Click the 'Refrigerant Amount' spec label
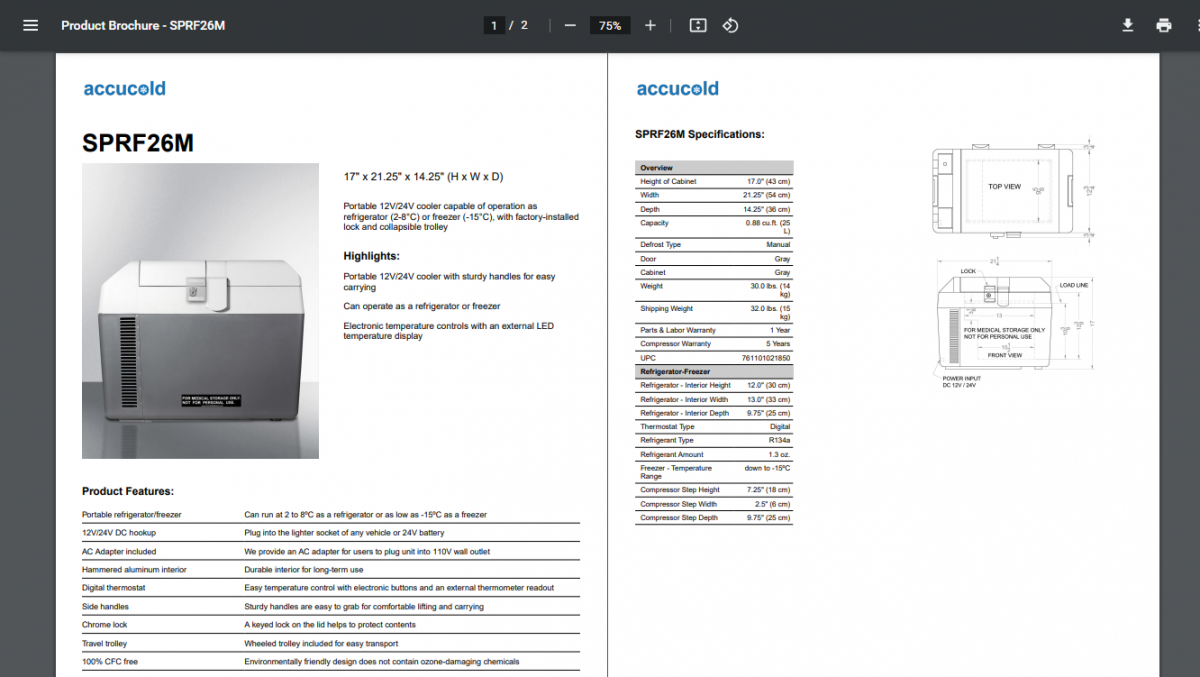Screen dimensions: 1200x677 point(672,454)
